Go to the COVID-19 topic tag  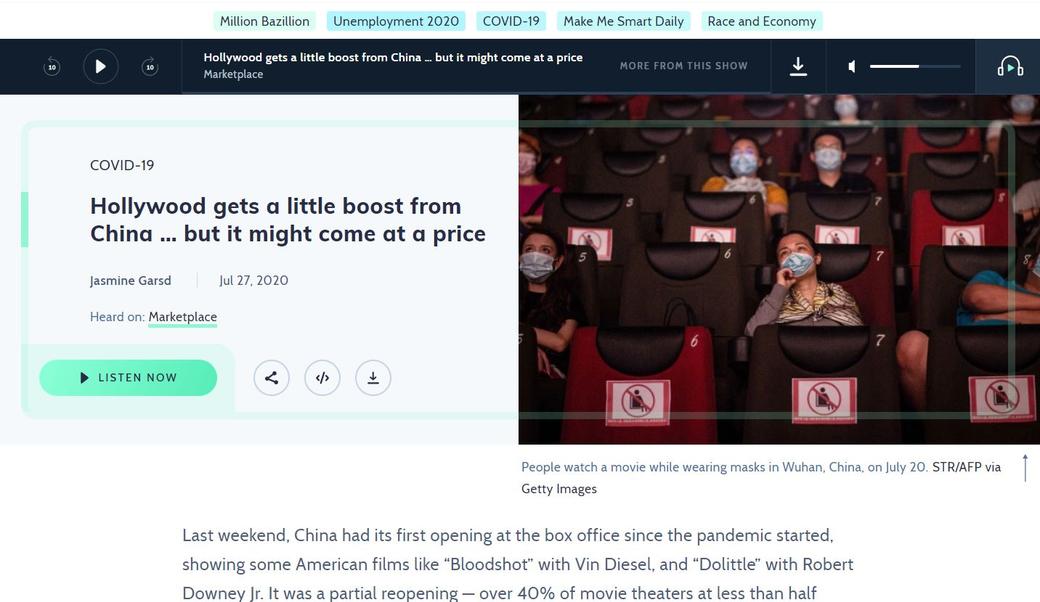[x=511, y=21]
